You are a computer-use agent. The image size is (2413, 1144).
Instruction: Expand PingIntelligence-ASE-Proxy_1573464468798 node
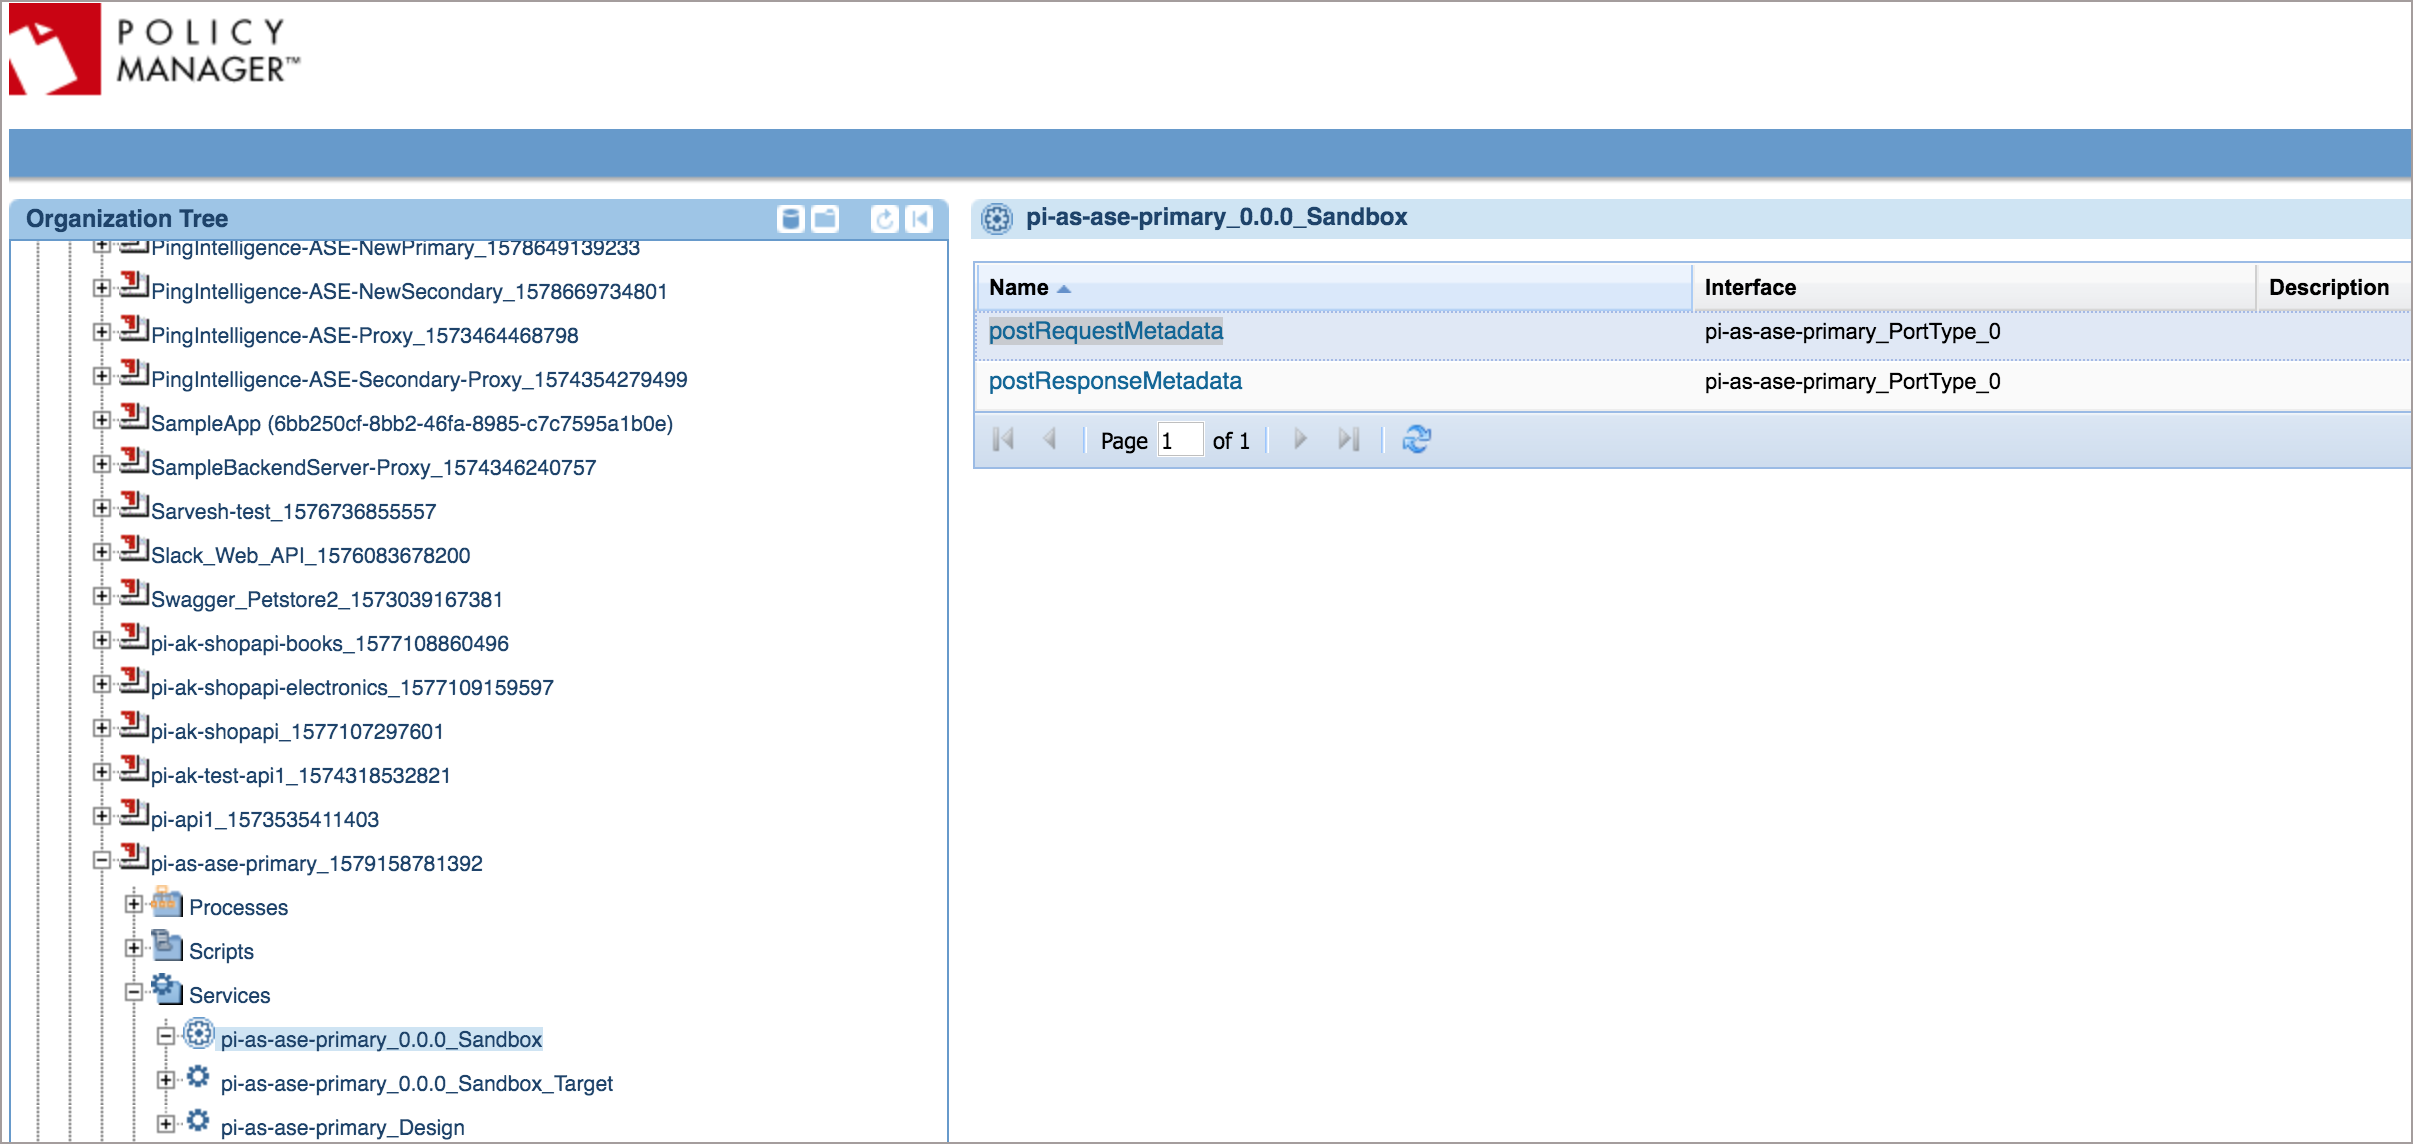101,332
